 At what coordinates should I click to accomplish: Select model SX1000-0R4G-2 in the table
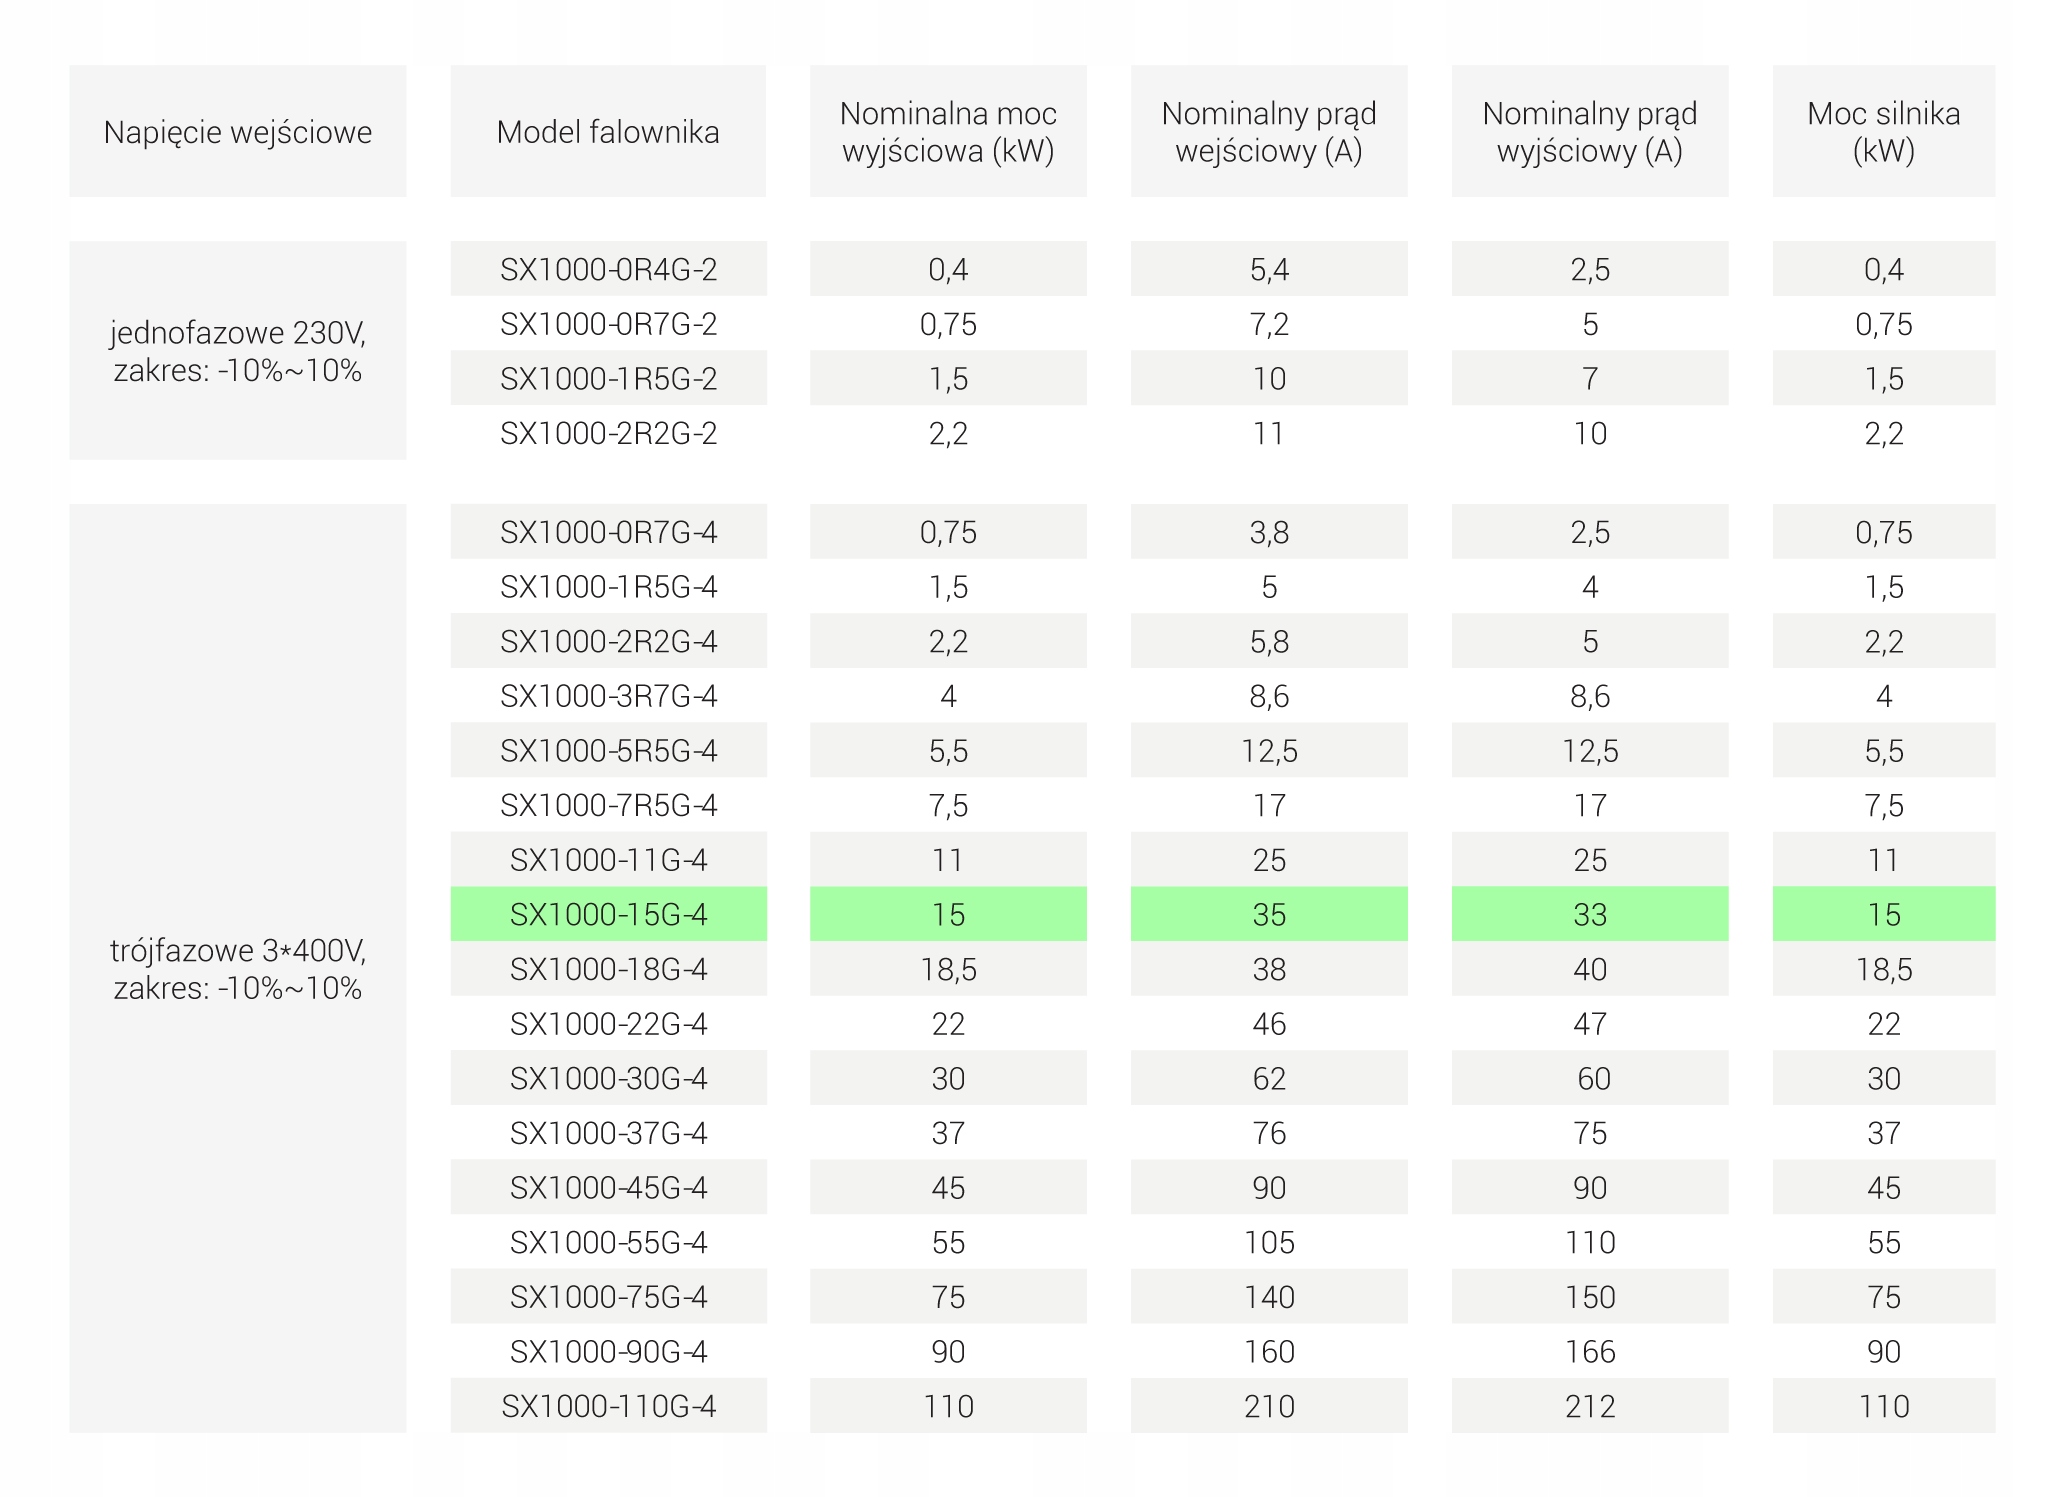click(x=608, y=269)
